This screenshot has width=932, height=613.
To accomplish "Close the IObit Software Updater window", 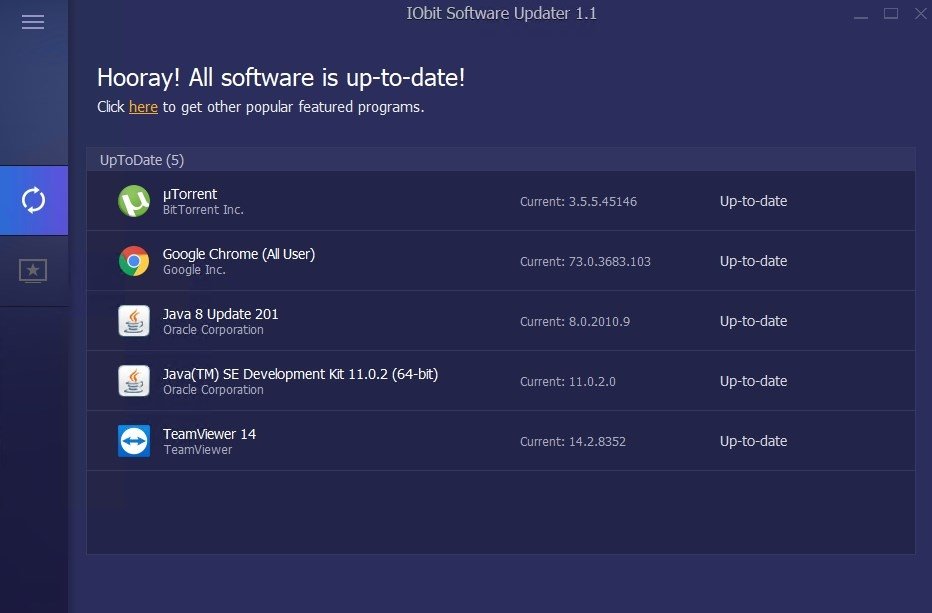I will pos(921,13).
